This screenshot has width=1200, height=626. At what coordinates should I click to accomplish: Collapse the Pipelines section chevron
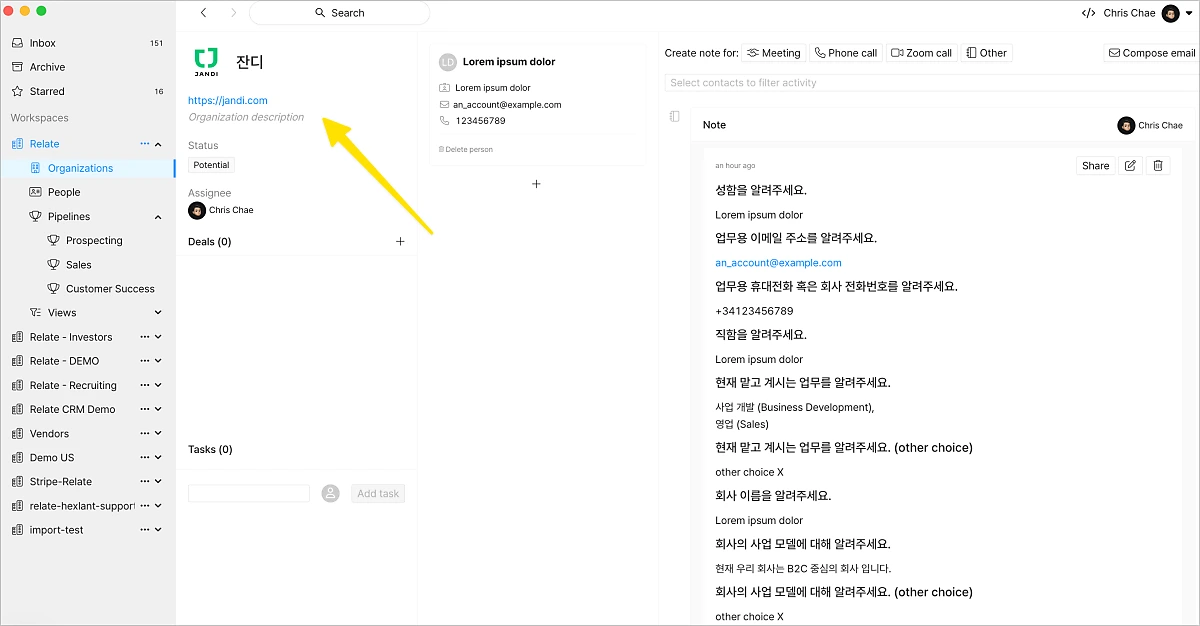[158, 217]
